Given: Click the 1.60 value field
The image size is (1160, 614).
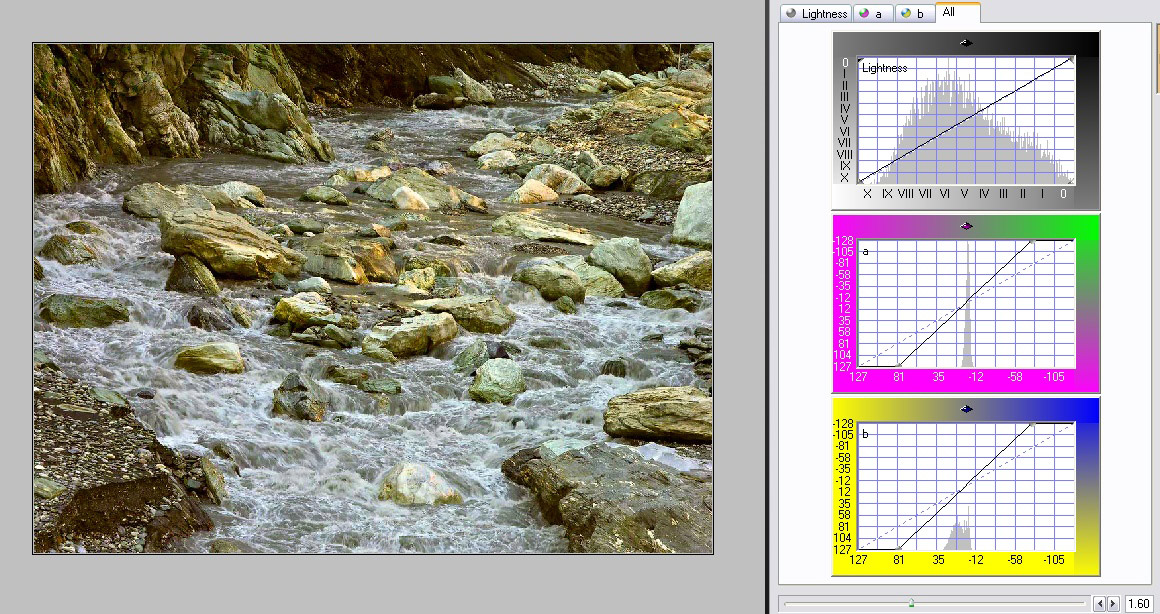Looking at the screenshot, I should (x=1138, y=604).
